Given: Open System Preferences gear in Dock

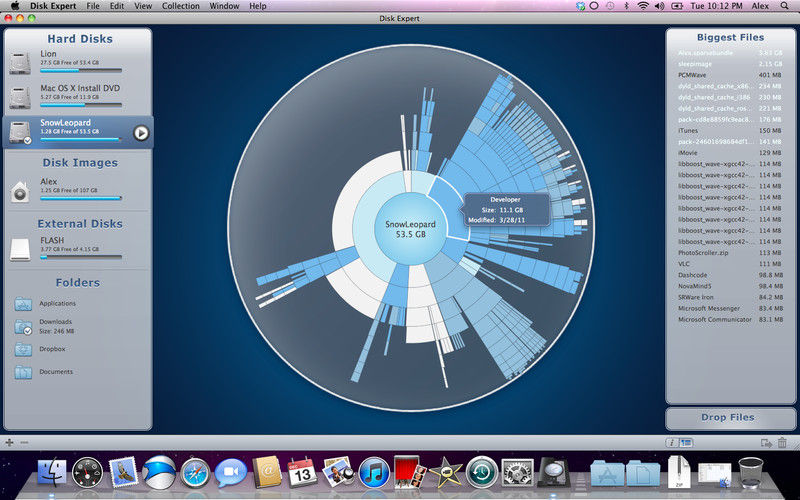Looking at the screenshot, I should point(518,472).
